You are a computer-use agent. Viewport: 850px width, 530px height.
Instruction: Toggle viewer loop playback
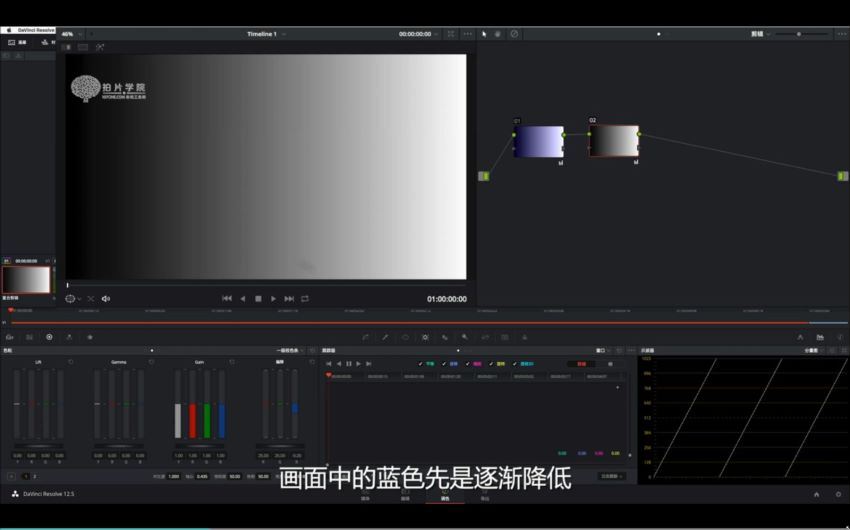pyautogui.click(x=305, y=299)
